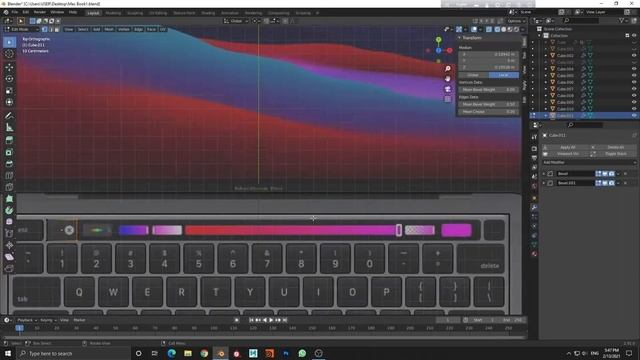Open the timeline Playback menu
The image size is (640, 360).
(27, 320)
